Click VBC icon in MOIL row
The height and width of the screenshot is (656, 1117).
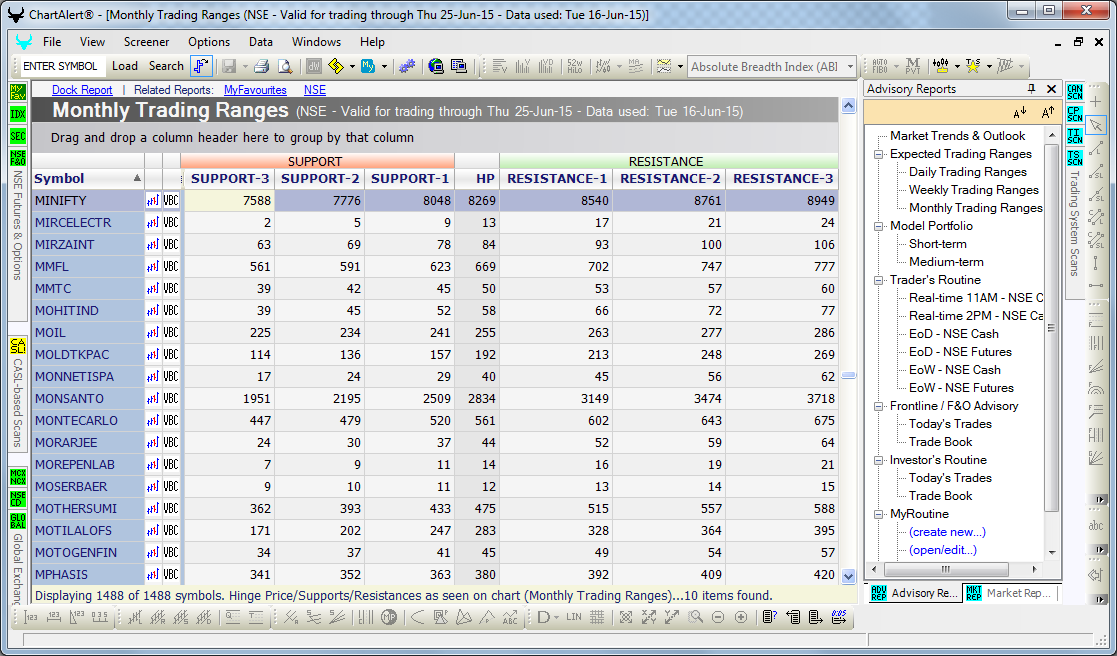[171, 333]
